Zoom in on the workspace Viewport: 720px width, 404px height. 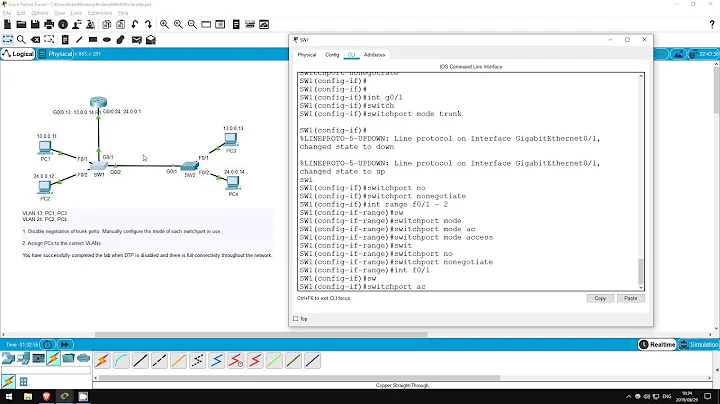pos(164,24)
